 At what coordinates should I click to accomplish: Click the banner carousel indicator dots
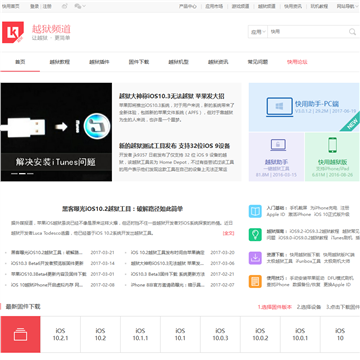(22, 174)
